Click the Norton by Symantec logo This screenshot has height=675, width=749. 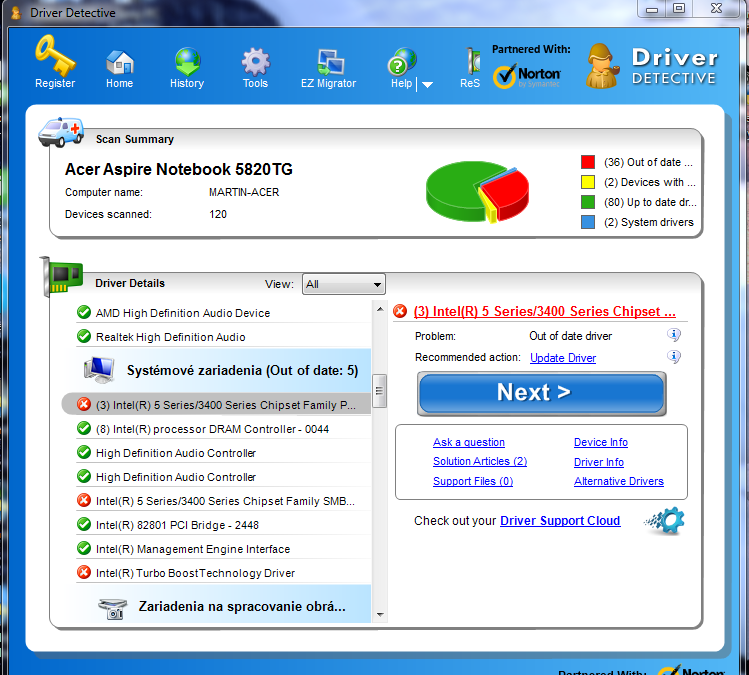[526, 76]
